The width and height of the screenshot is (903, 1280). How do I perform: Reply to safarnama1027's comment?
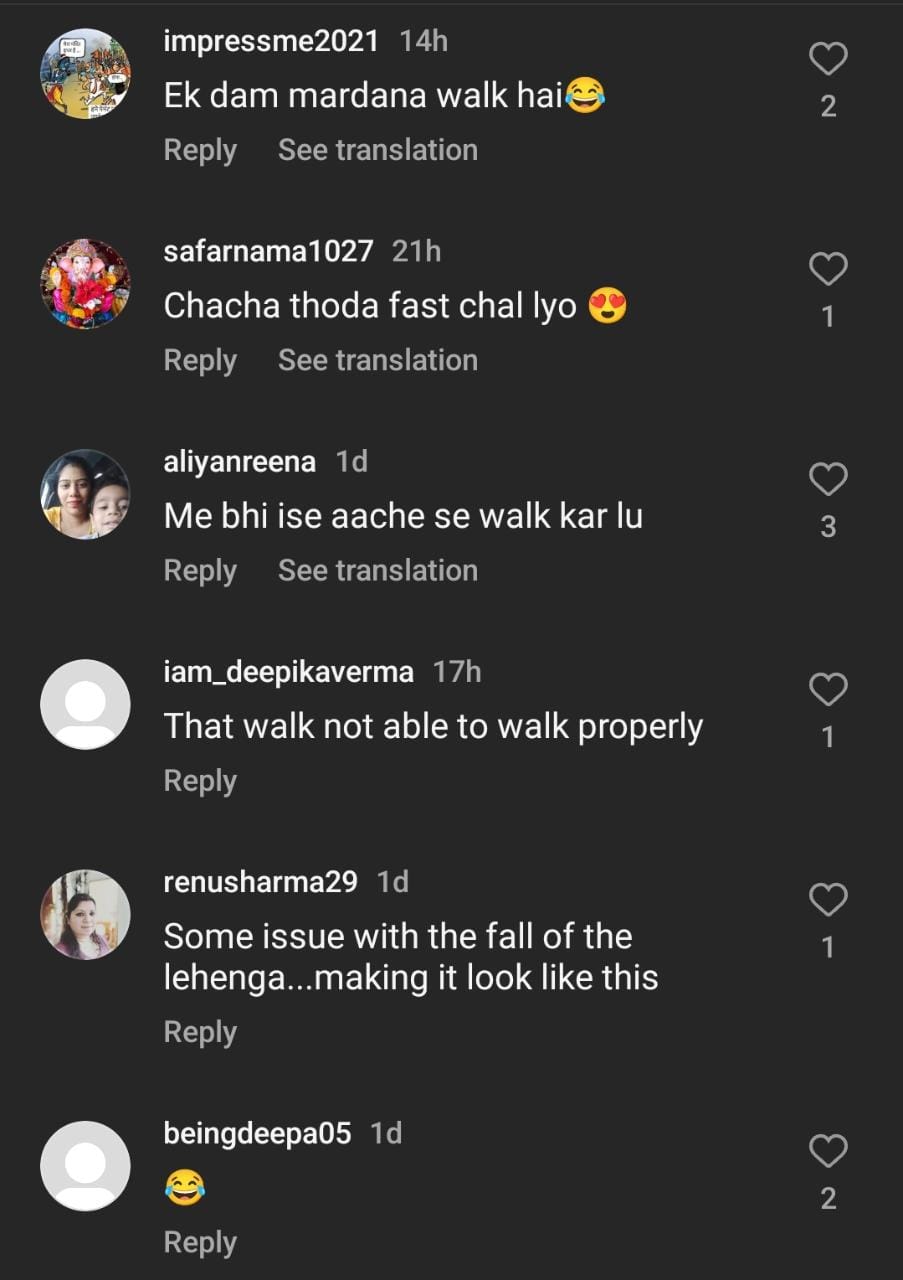click(200, 361)
